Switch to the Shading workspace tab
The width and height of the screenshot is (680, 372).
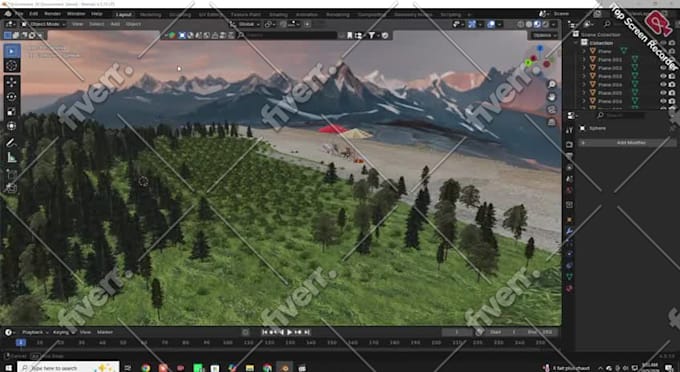(x=278, y=14)
